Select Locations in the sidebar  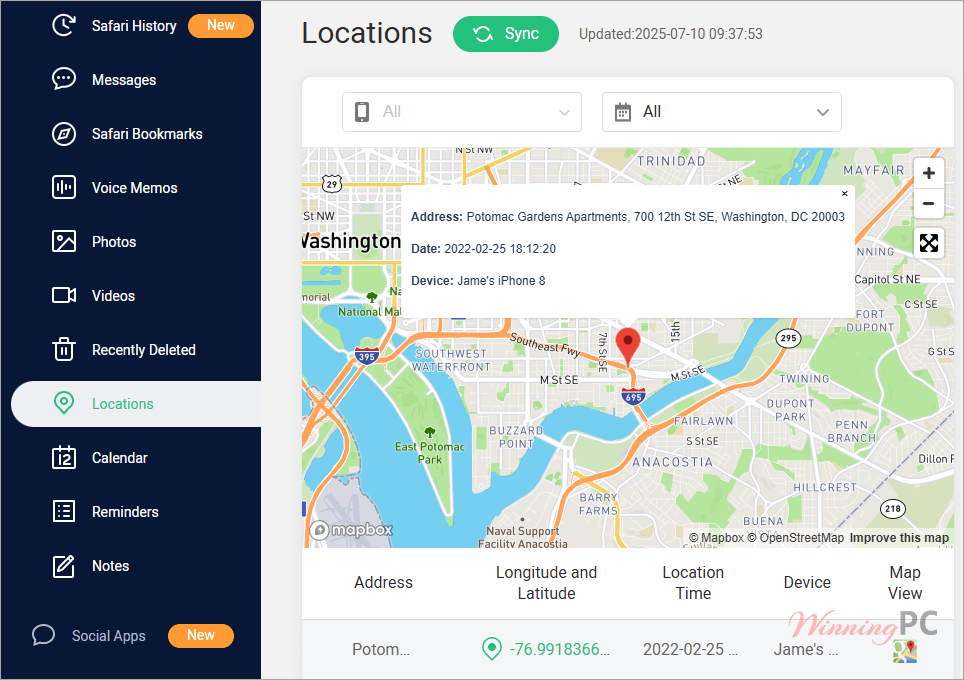[136, 404]
